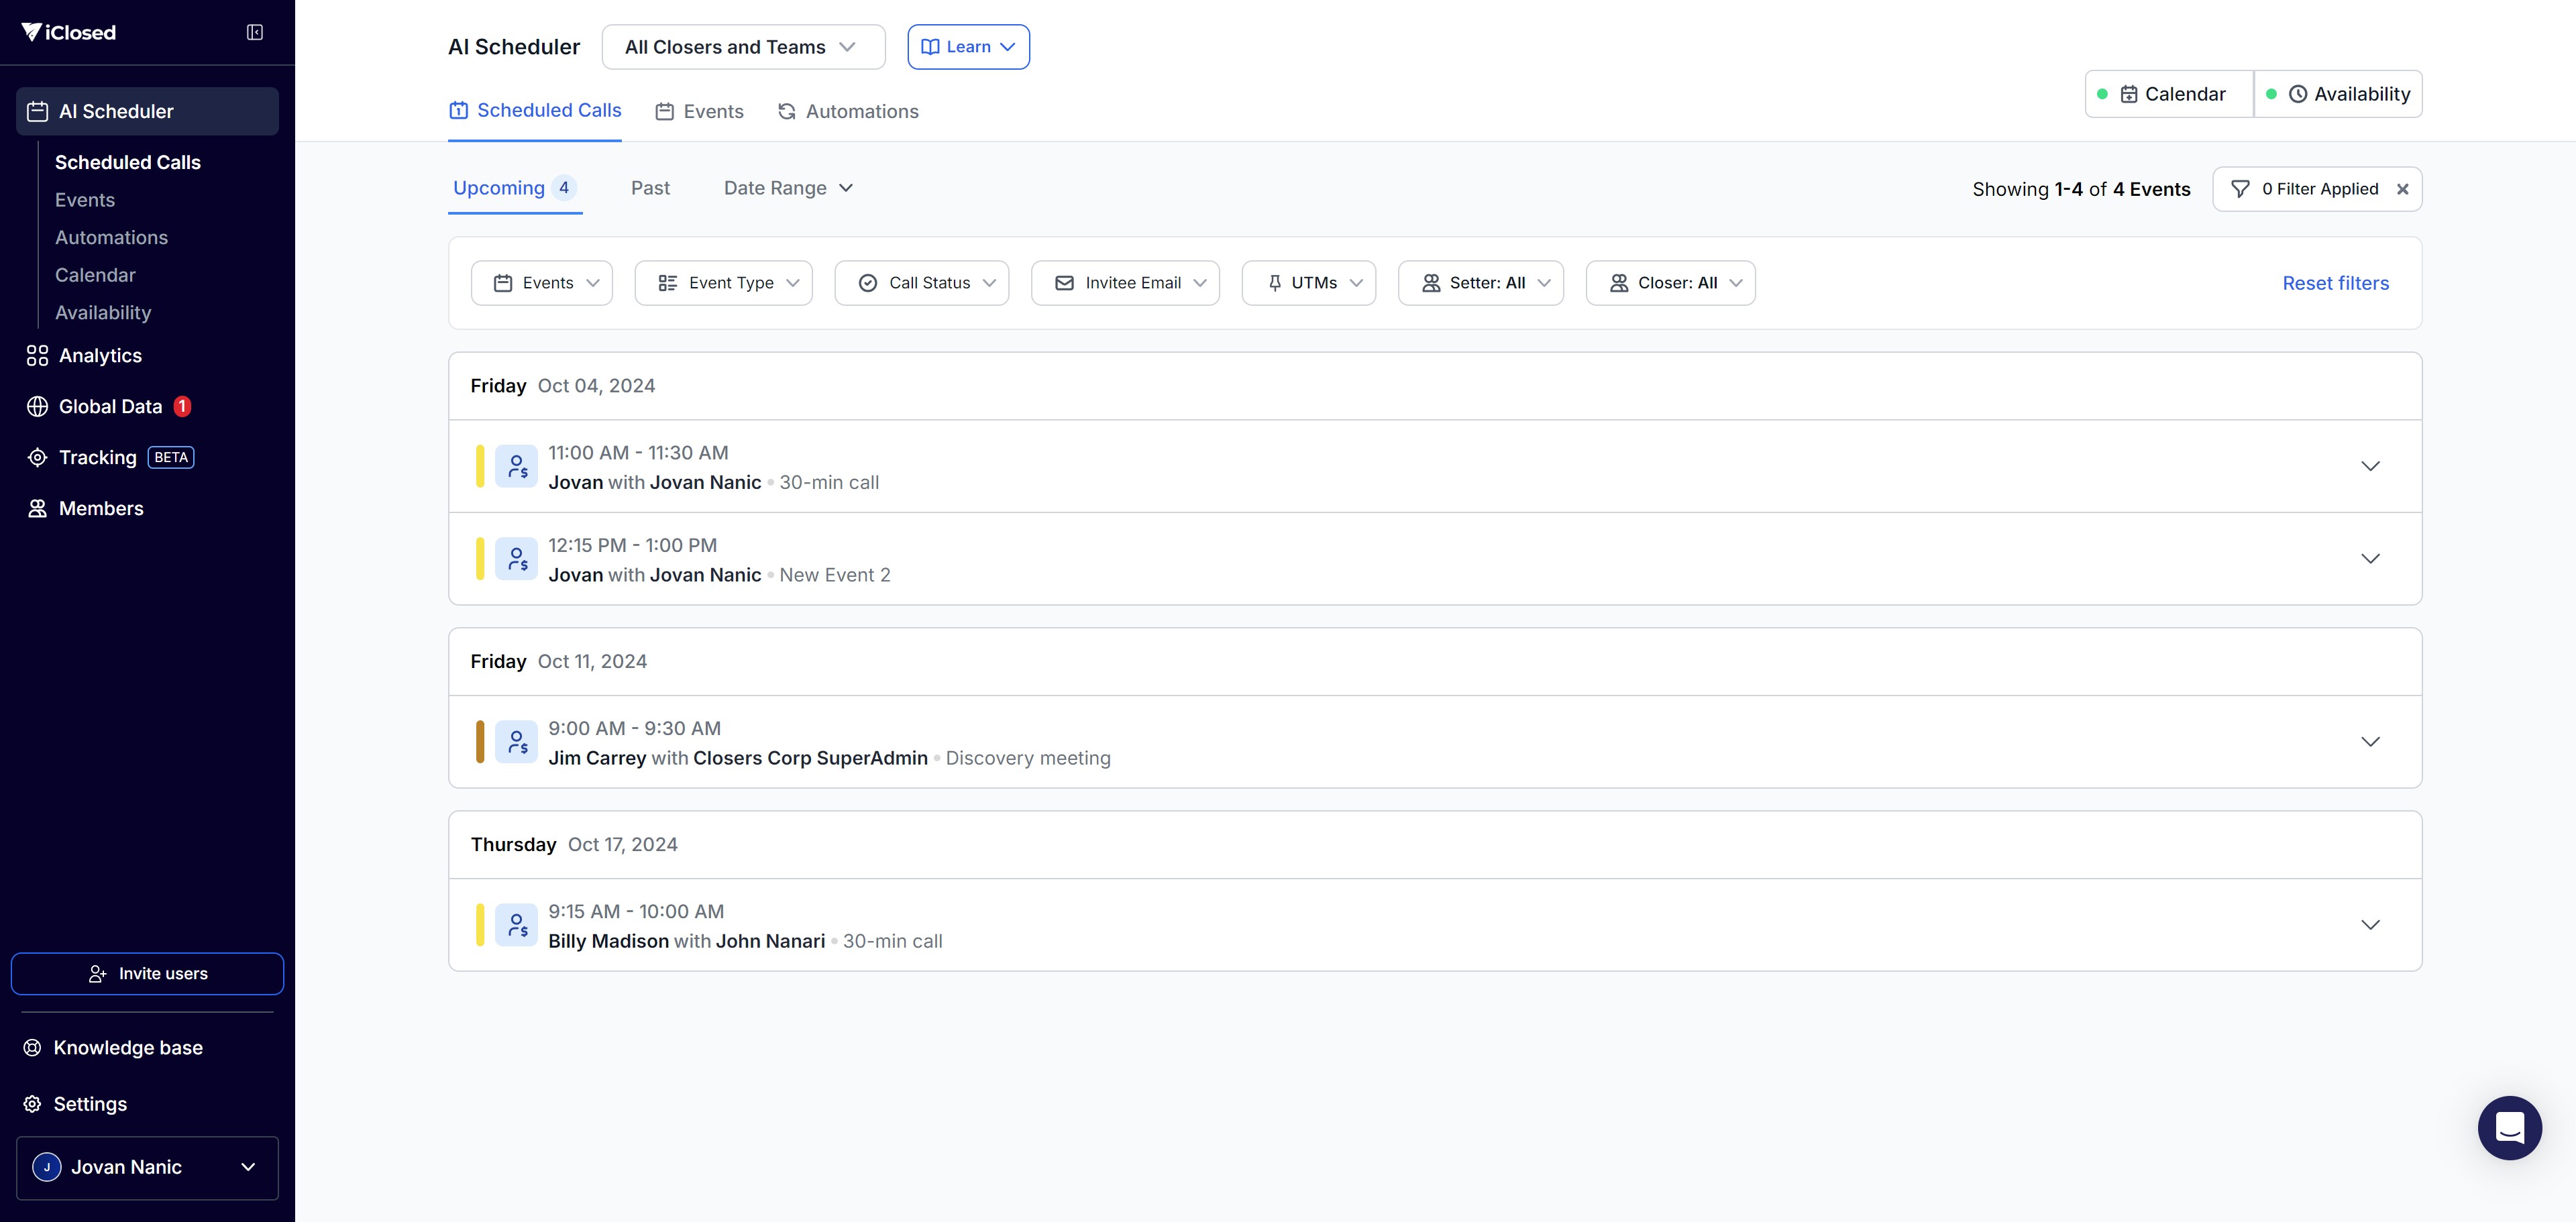2576x1222 pixels.
Task: Toggle the Availability view button
Action: click(2338, 94)
